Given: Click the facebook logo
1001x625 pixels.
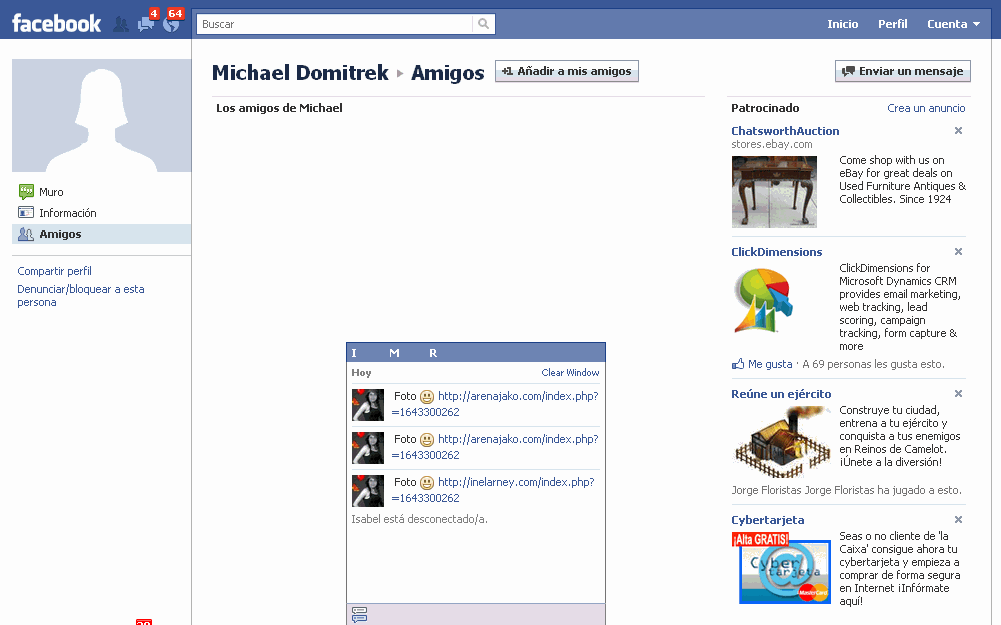Looking at the screenshot, I should (56, 24).
